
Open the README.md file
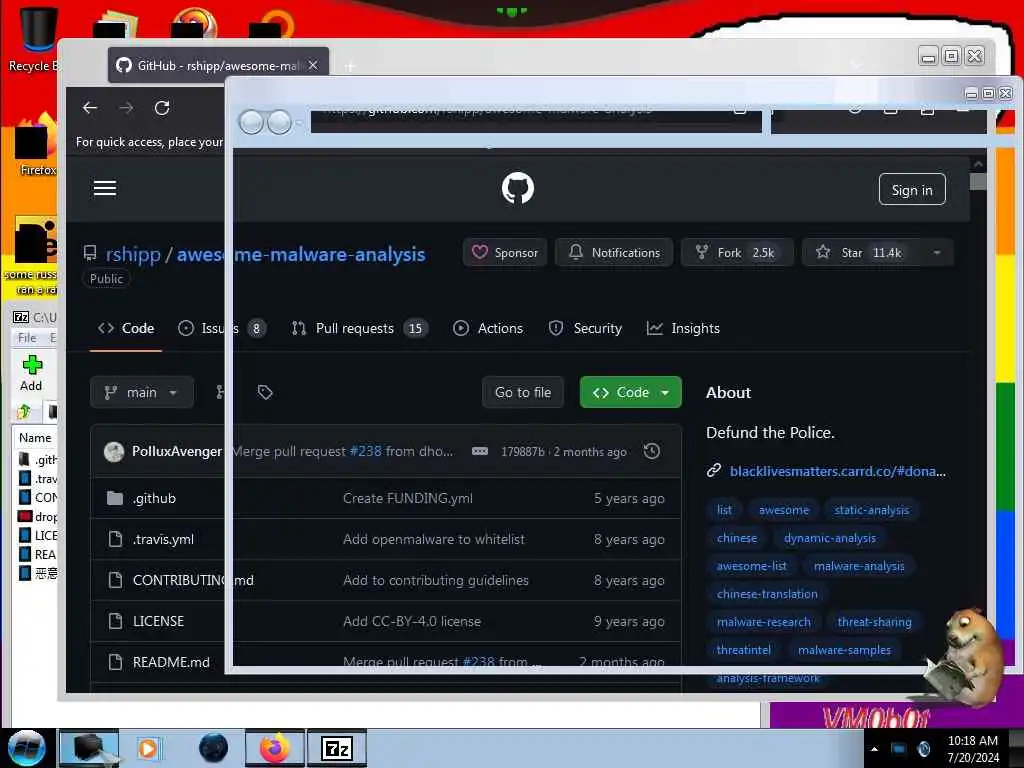[171, 662]
